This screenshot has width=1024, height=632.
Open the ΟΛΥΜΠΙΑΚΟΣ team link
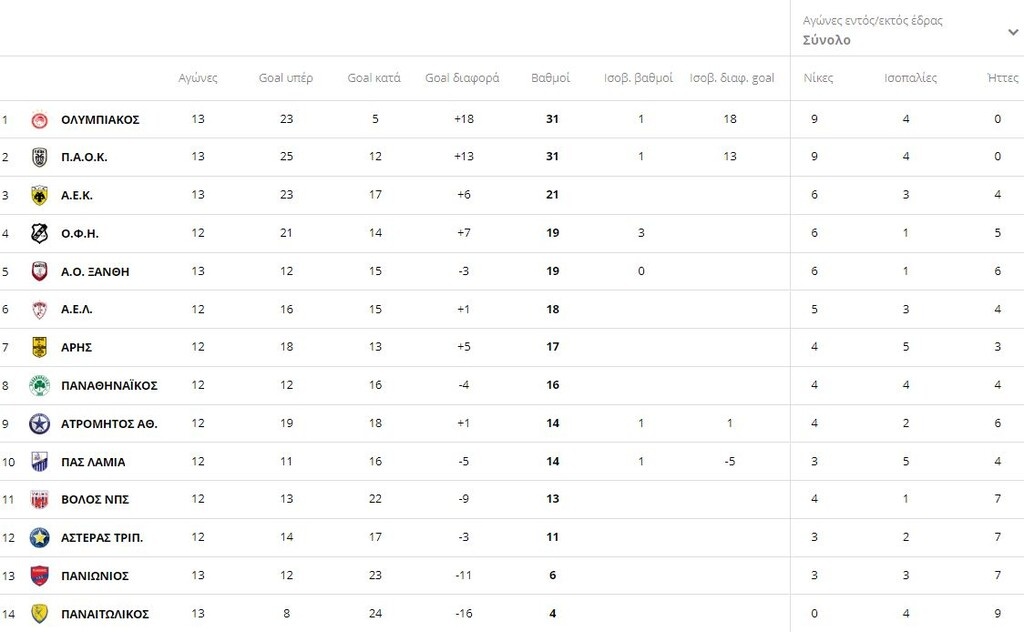click(x=100, y=120)
